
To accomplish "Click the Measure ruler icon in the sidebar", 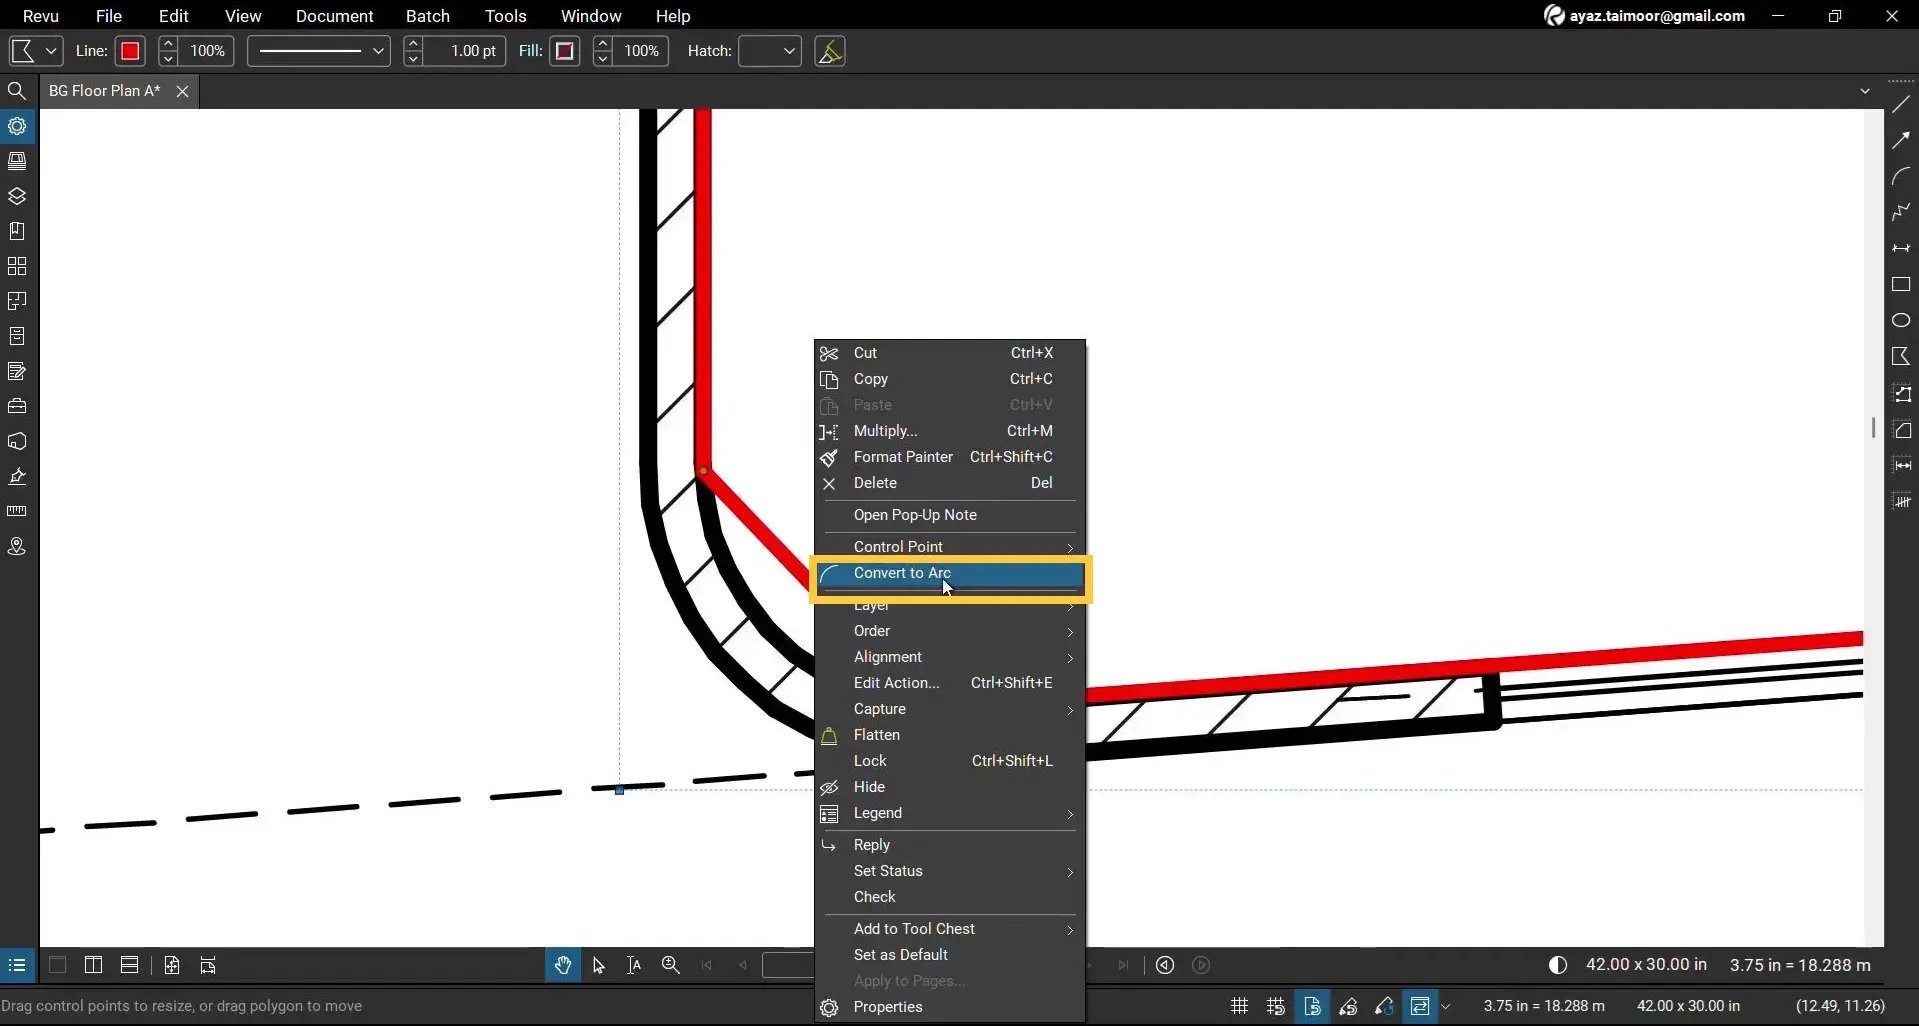I will coord(17,511).
